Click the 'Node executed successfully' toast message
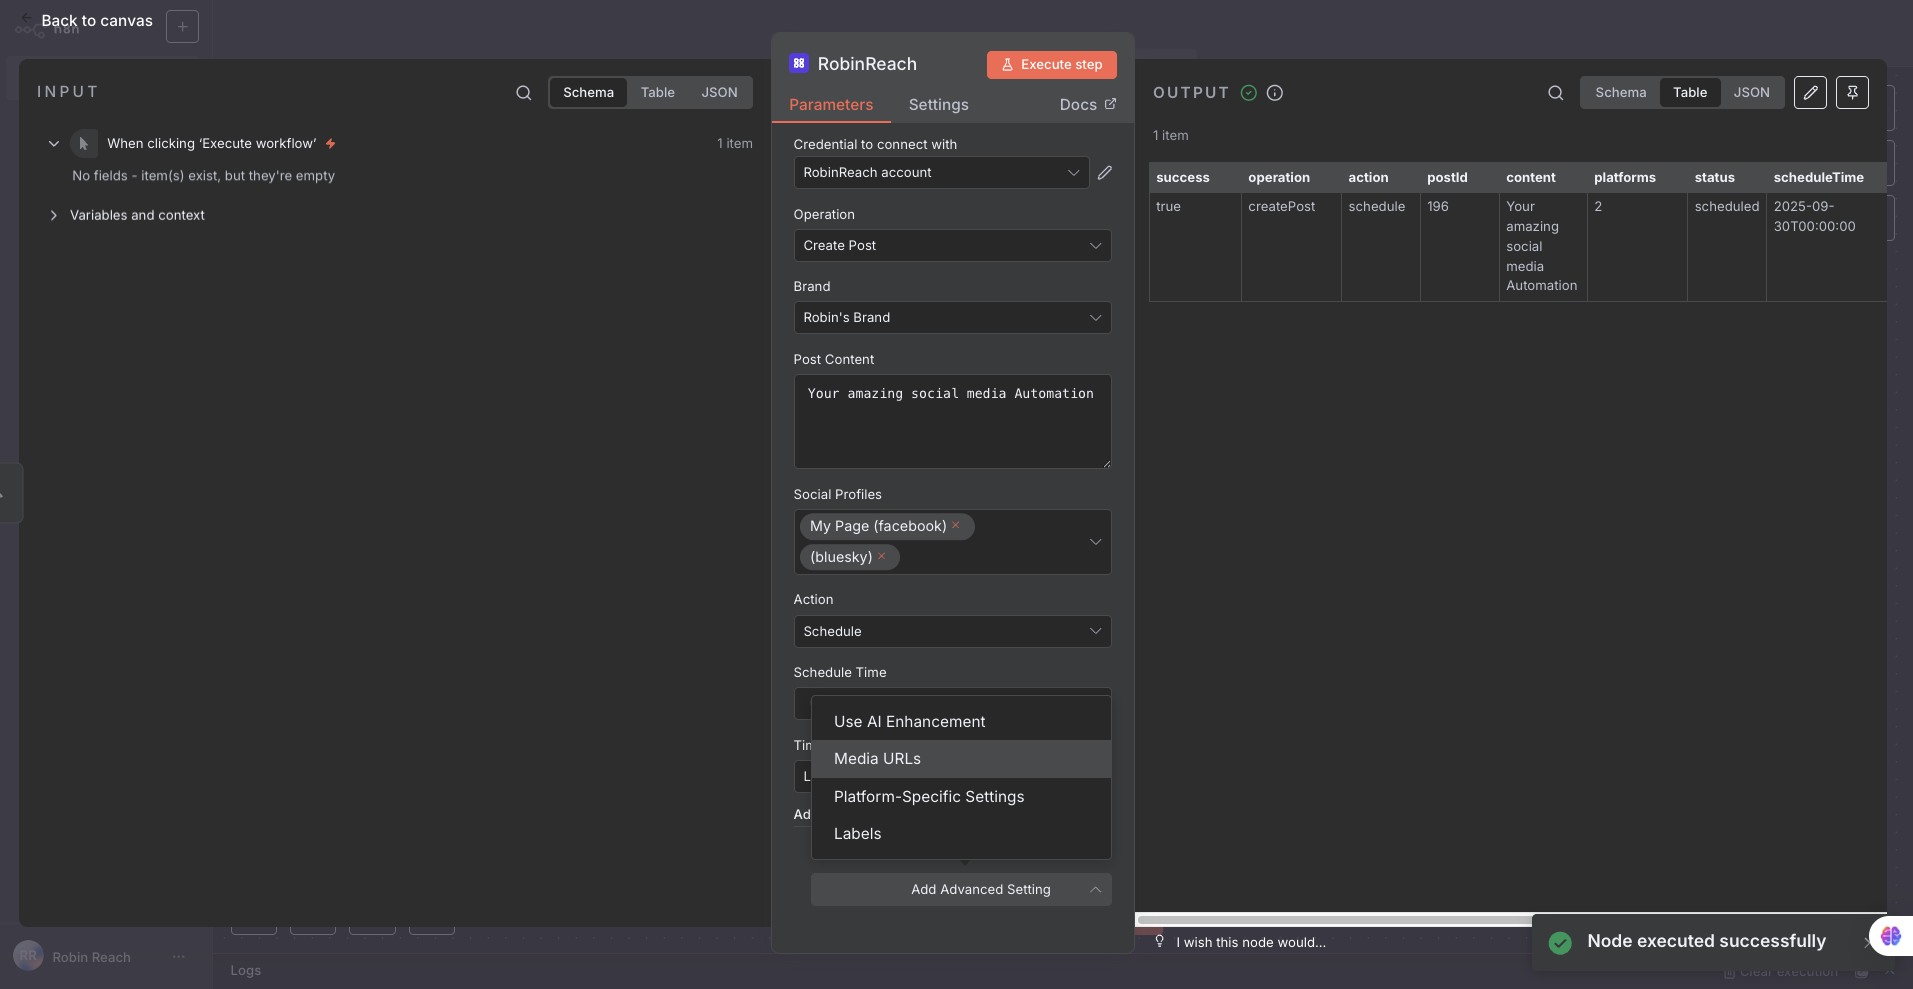 click(x=1706, y=942)
